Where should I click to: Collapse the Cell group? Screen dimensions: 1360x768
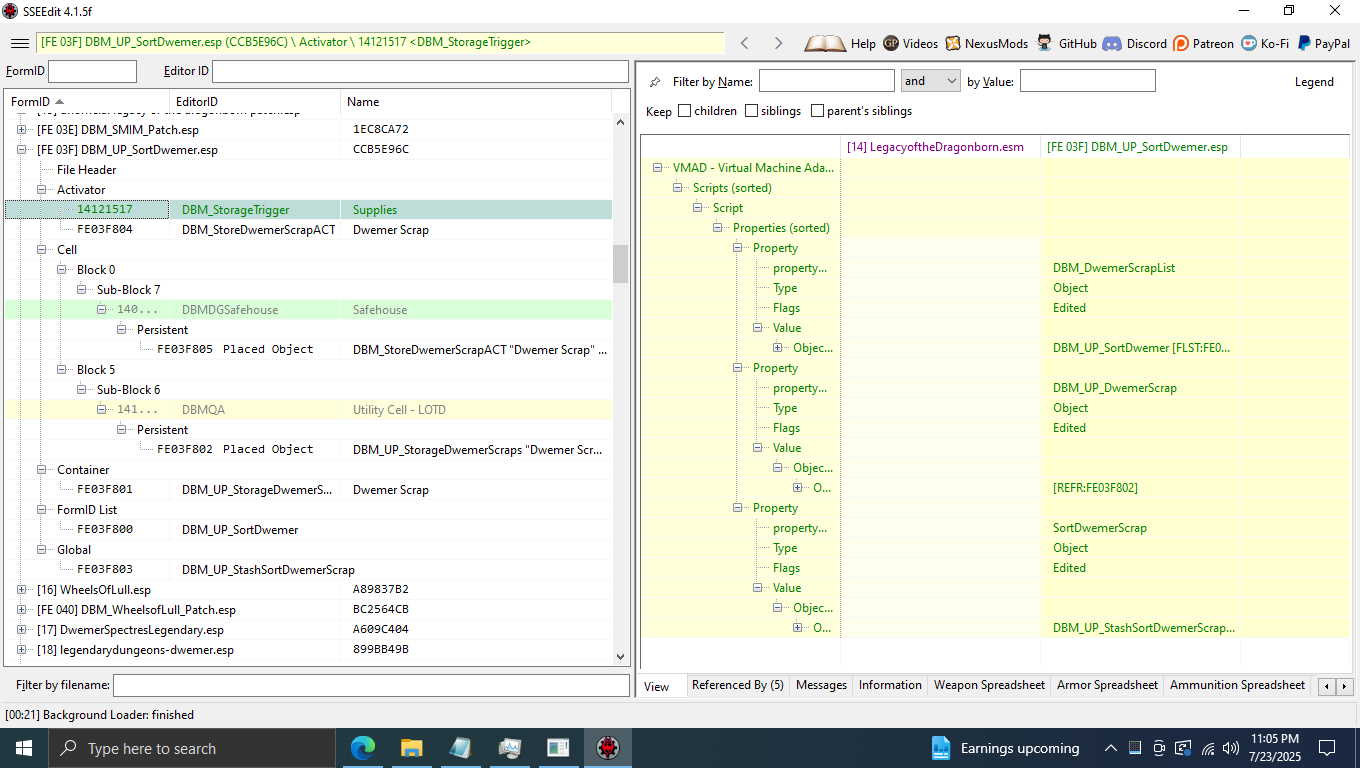coord(42,250)
